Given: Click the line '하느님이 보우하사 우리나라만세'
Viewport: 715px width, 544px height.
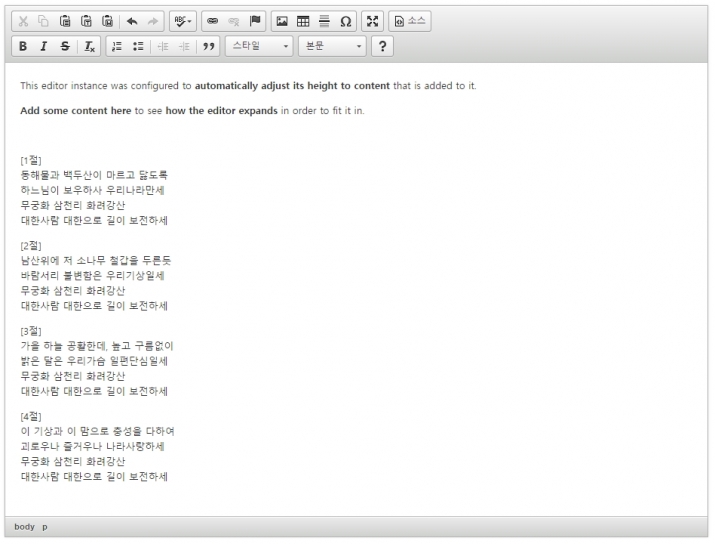Looking at the screenshot, I should (93, 190).
